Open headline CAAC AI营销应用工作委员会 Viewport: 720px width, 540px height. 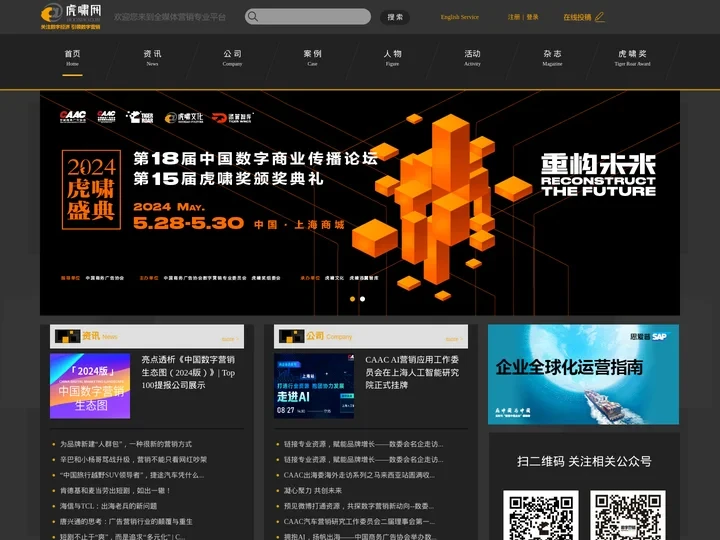[x=412, y=372]
